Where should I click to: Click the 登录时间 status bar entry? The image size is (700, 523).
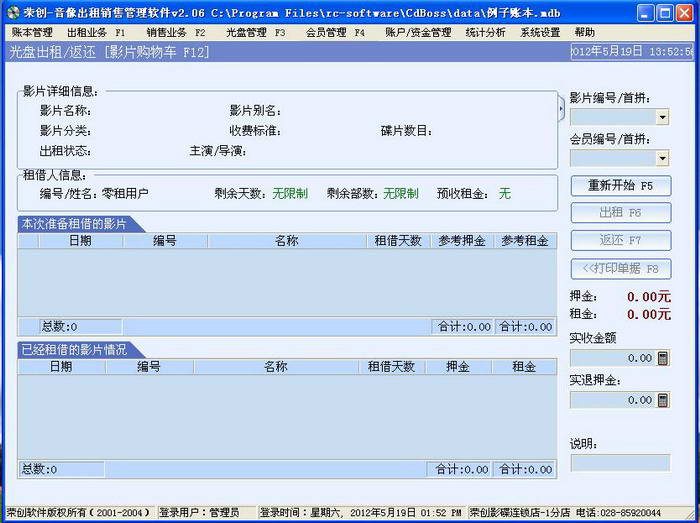(x=360, y=513)
